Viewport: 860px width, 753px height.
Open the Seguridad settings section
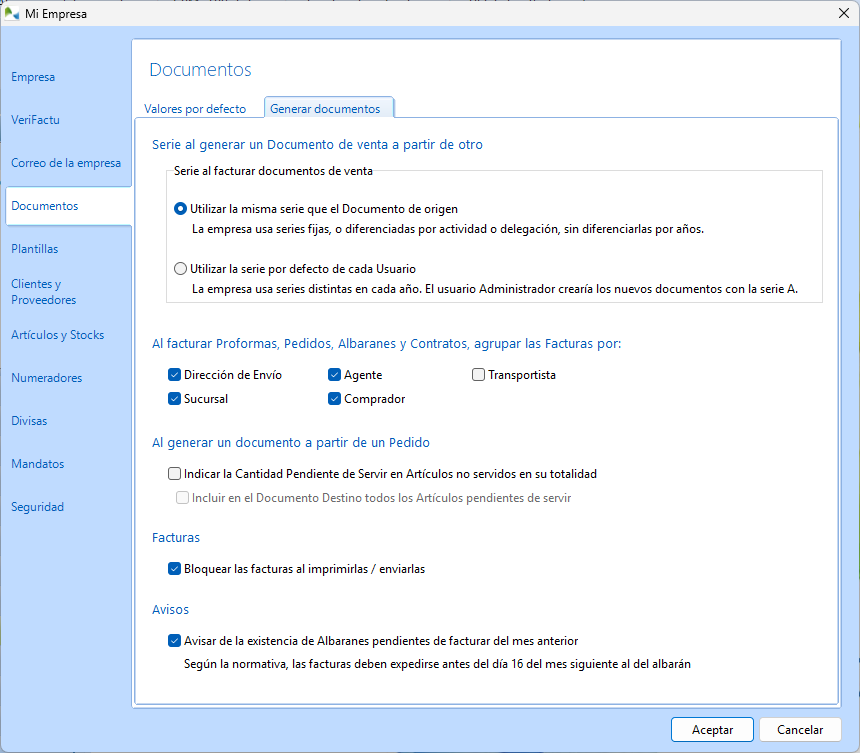[x=37, y=506]
